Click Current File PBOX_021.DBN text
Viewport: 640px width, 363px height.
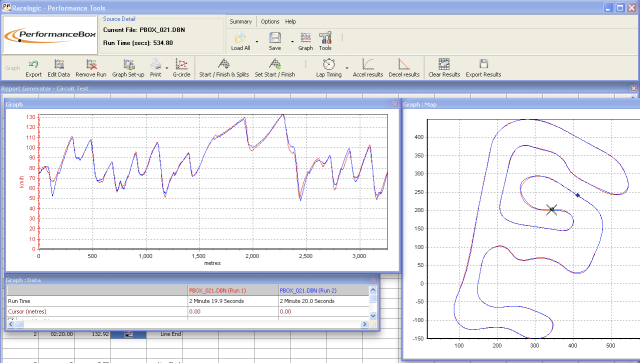(x=144, y=30)
